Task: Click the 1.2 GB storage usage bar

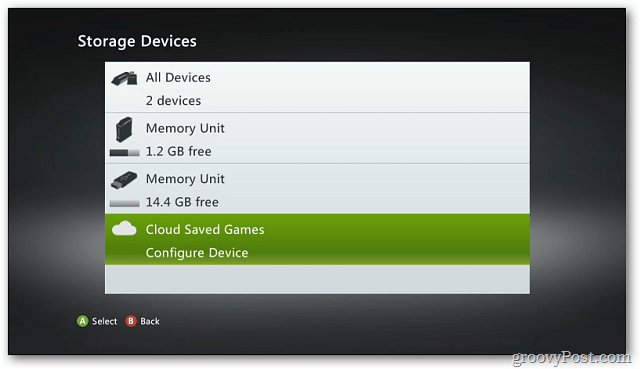Action: [124, 153]
